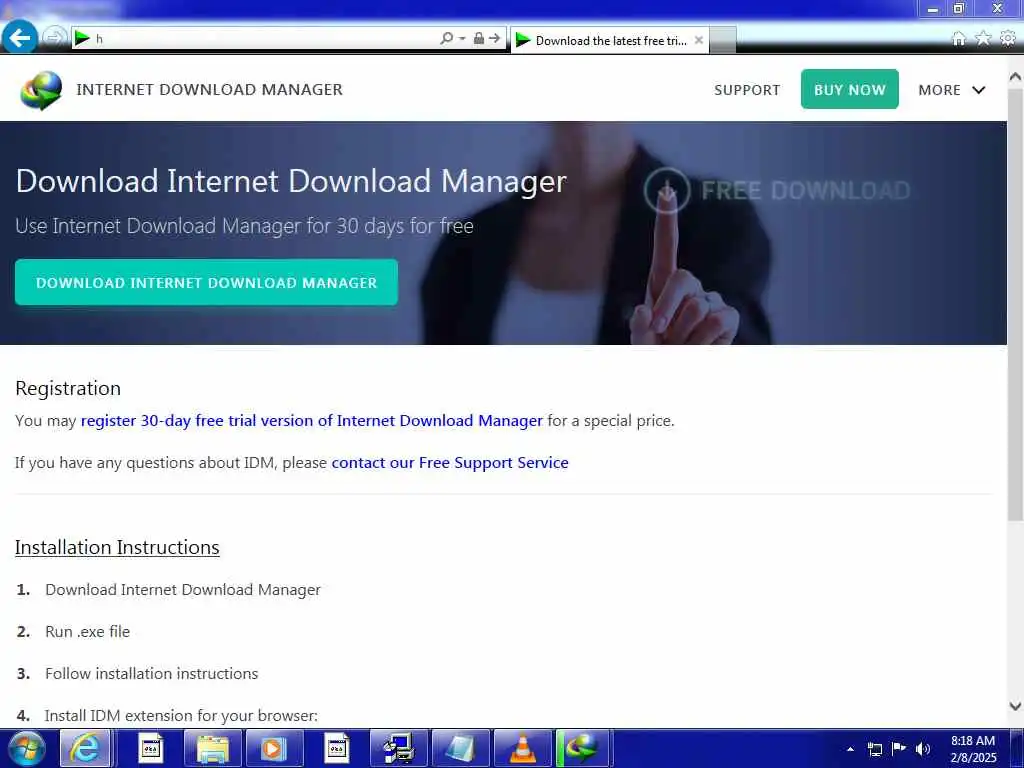Click the Registration heading
The width and height of the screenshot is (1024, 768).
[68, 388]
